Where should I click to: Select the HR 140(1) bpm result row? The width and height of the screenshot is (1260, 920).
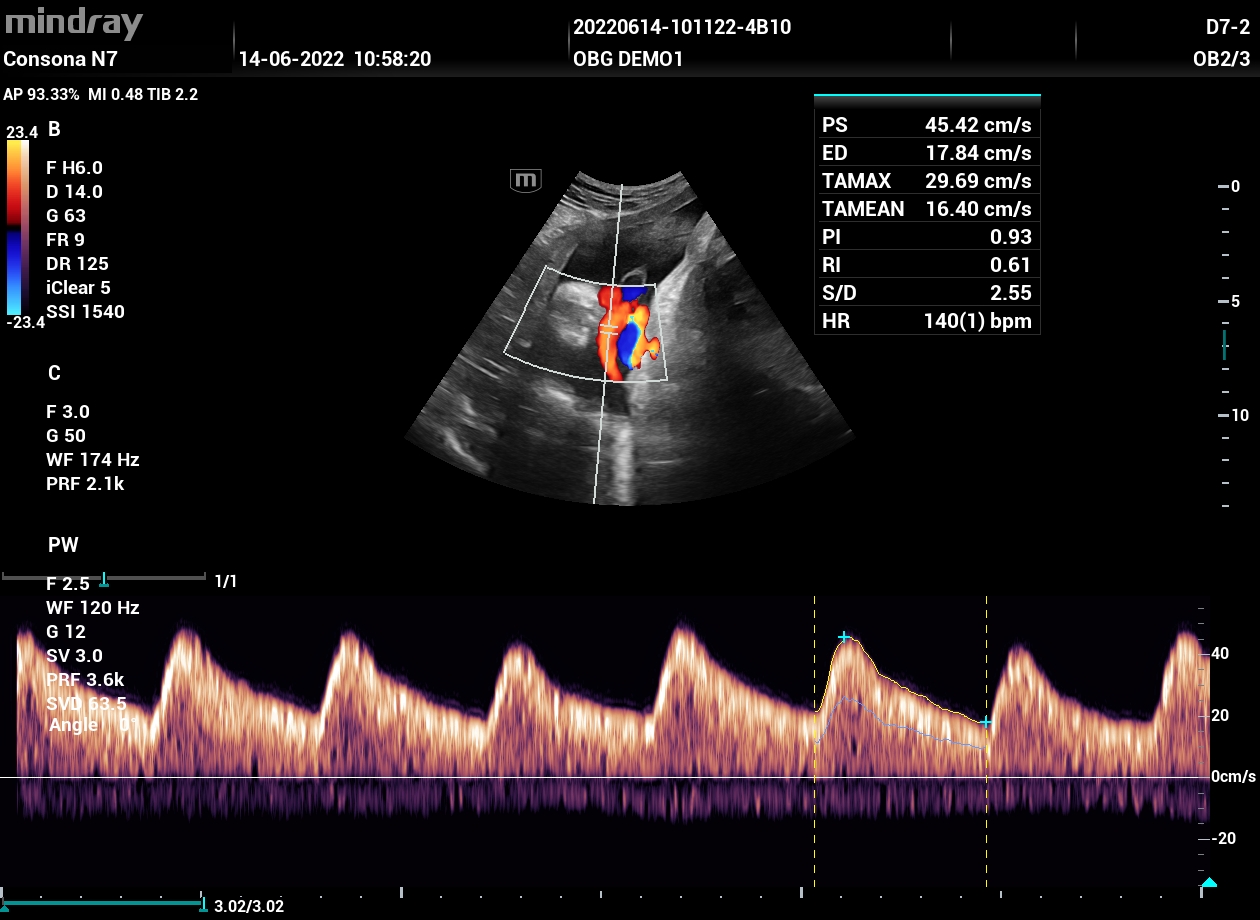[x=926, y=321]
